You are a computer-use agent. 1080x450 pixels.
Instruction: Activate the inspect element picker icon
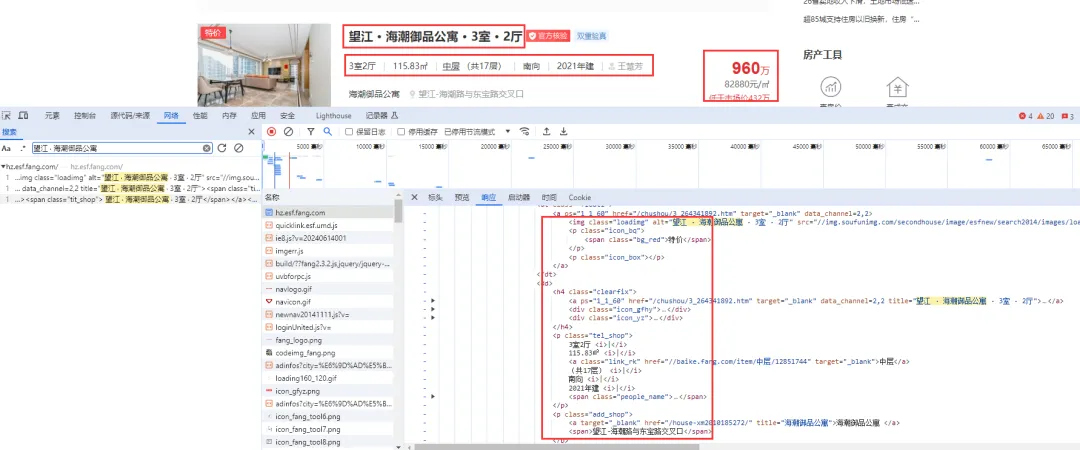pyautogui.click(x=7, y=115)
